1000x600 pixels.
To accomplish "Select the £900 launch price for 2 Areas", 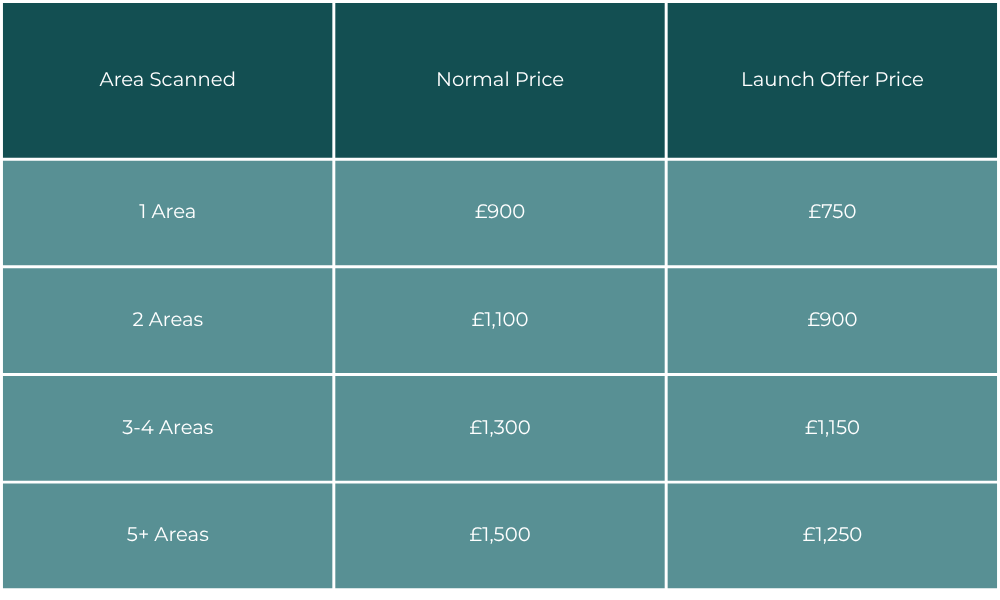I will [832, 320].
